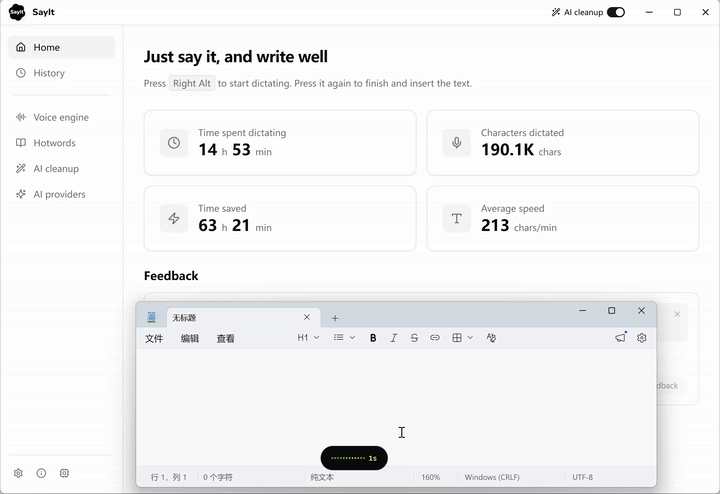
Task: Open the Home page in sidebar
Action: [x=62, y=47]
